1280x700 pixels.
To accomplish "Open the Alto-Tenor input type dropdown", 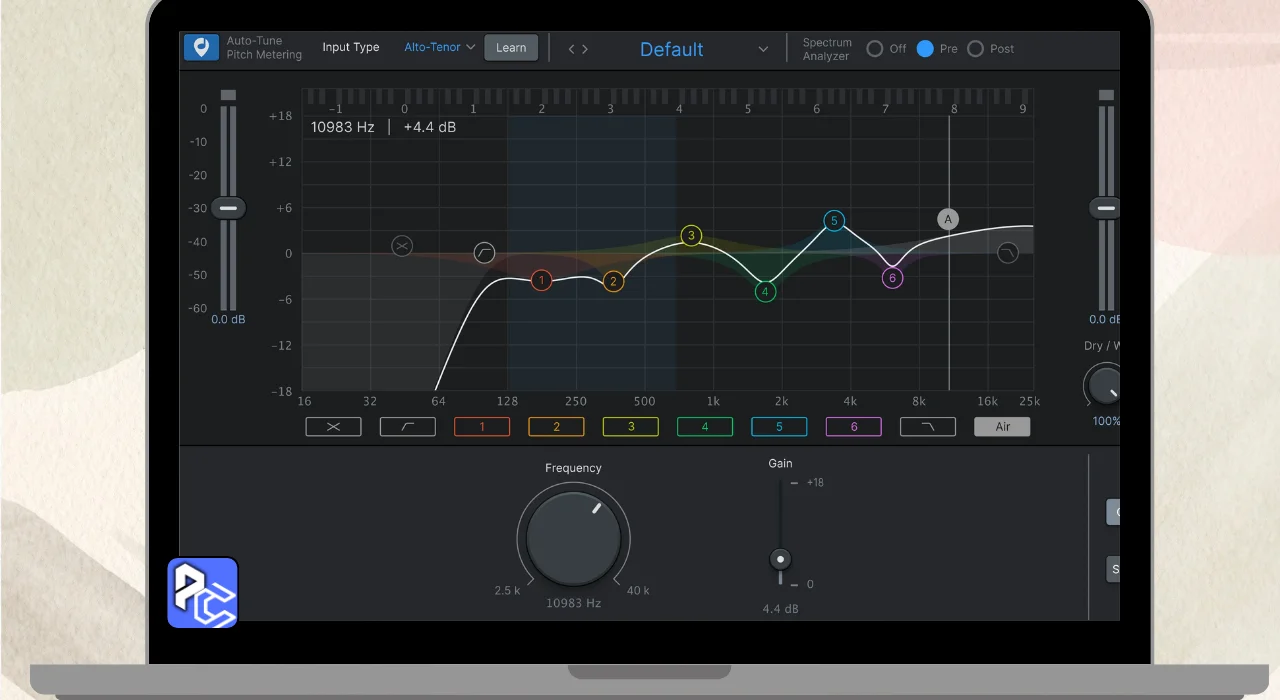I will [440, 47].
